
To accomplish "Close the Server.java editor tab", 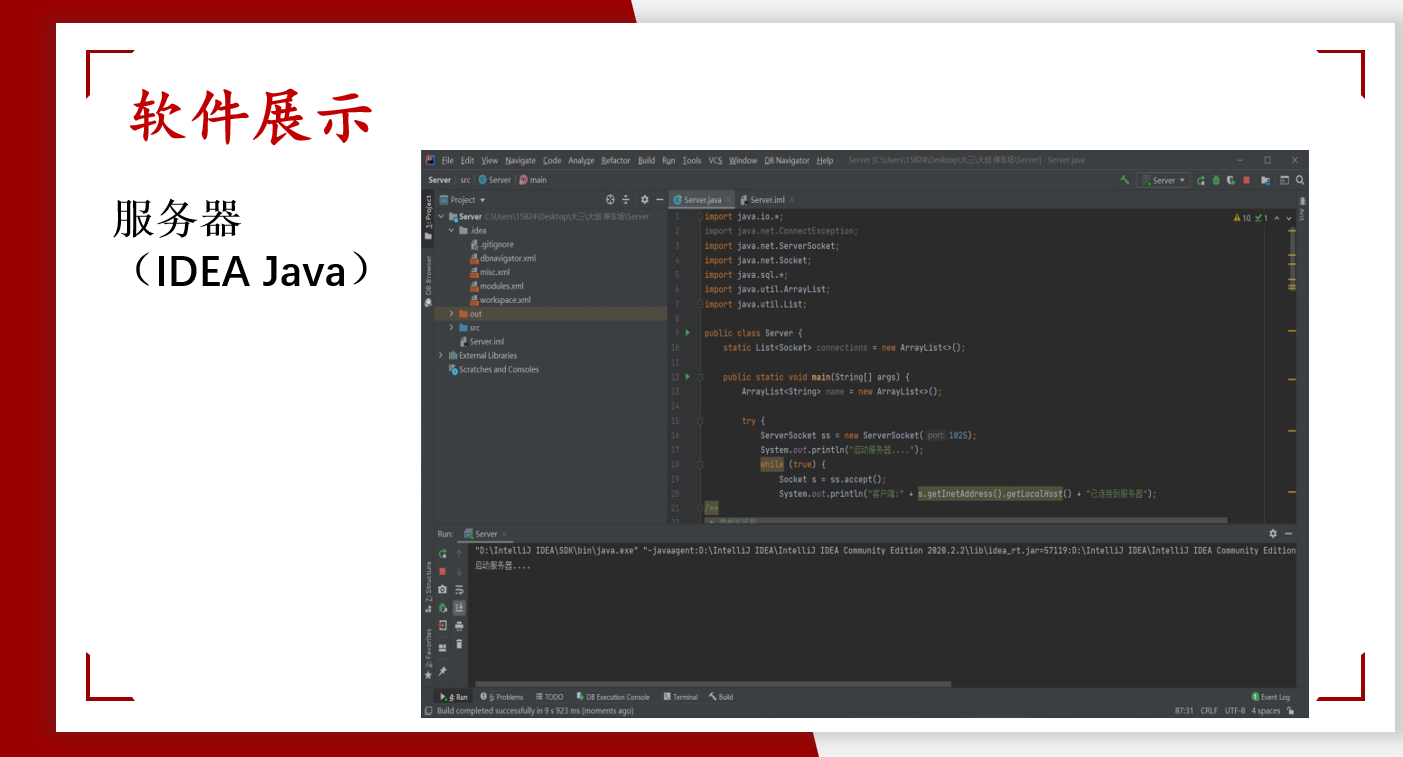I will pos(729,200).
